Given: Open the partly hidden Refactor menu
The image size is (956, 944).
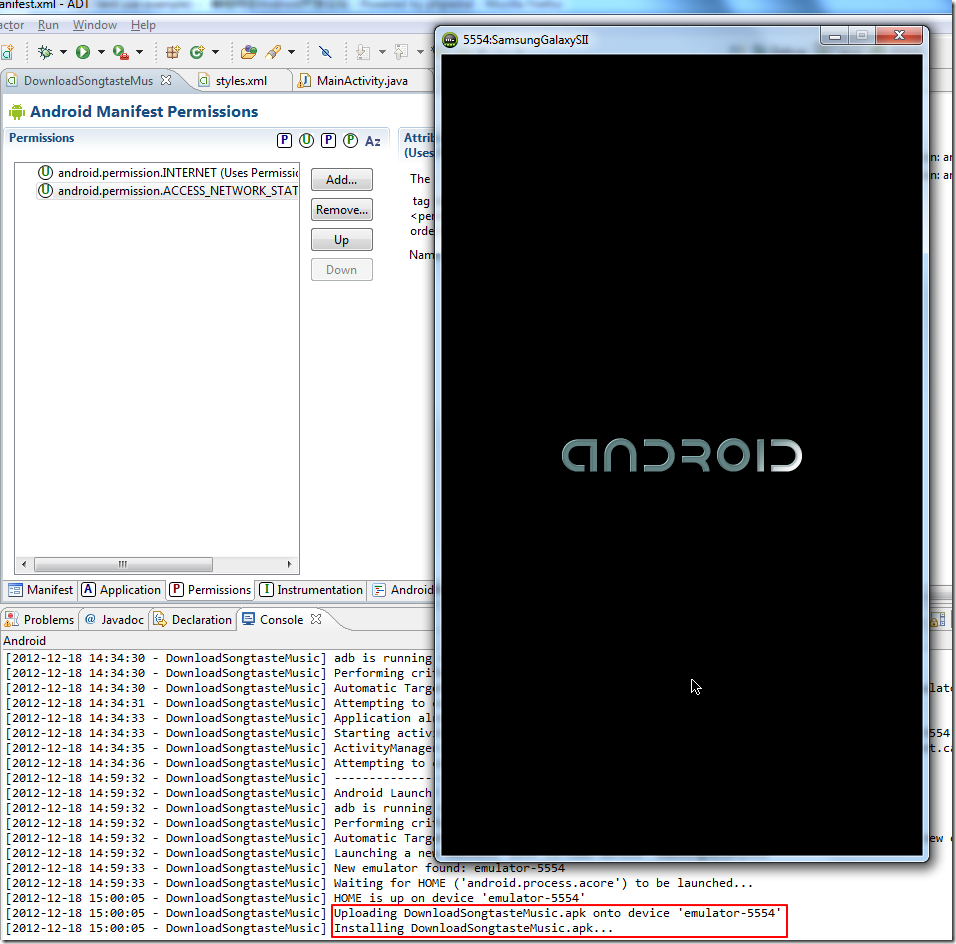Looking at the screenshot, I should [x=12, y=25].
